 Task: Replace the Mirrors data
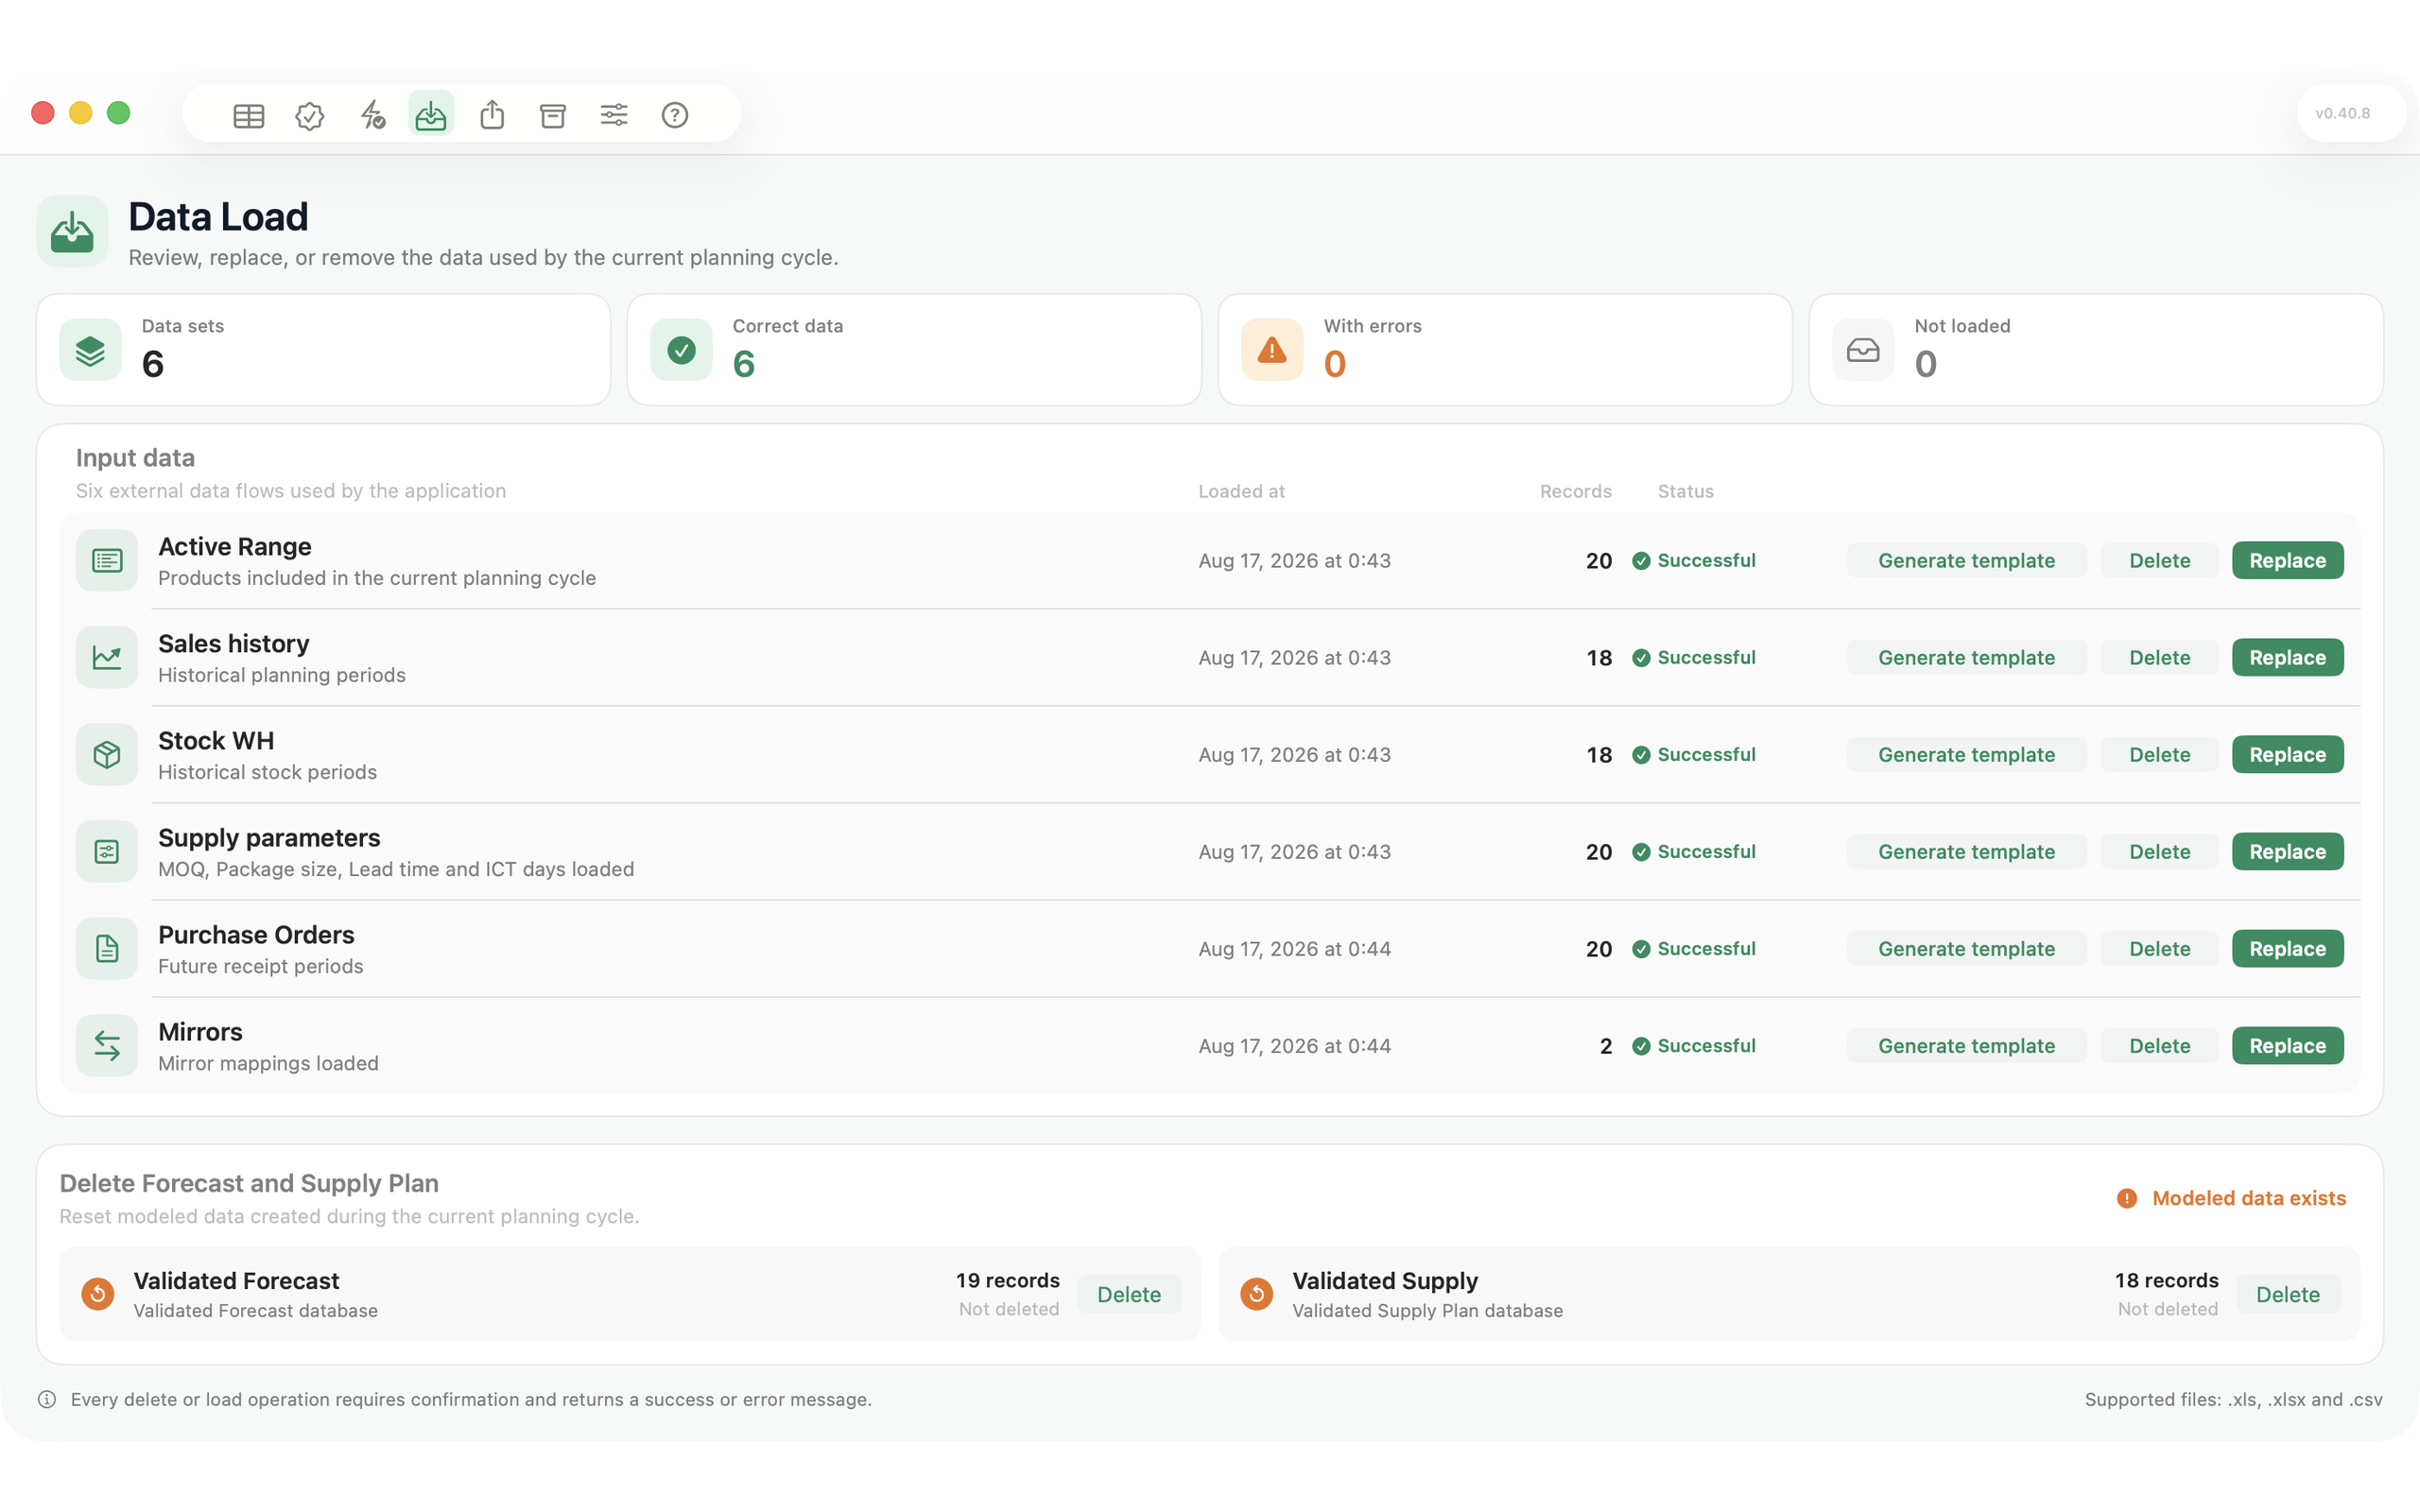coord(2287,1046)
